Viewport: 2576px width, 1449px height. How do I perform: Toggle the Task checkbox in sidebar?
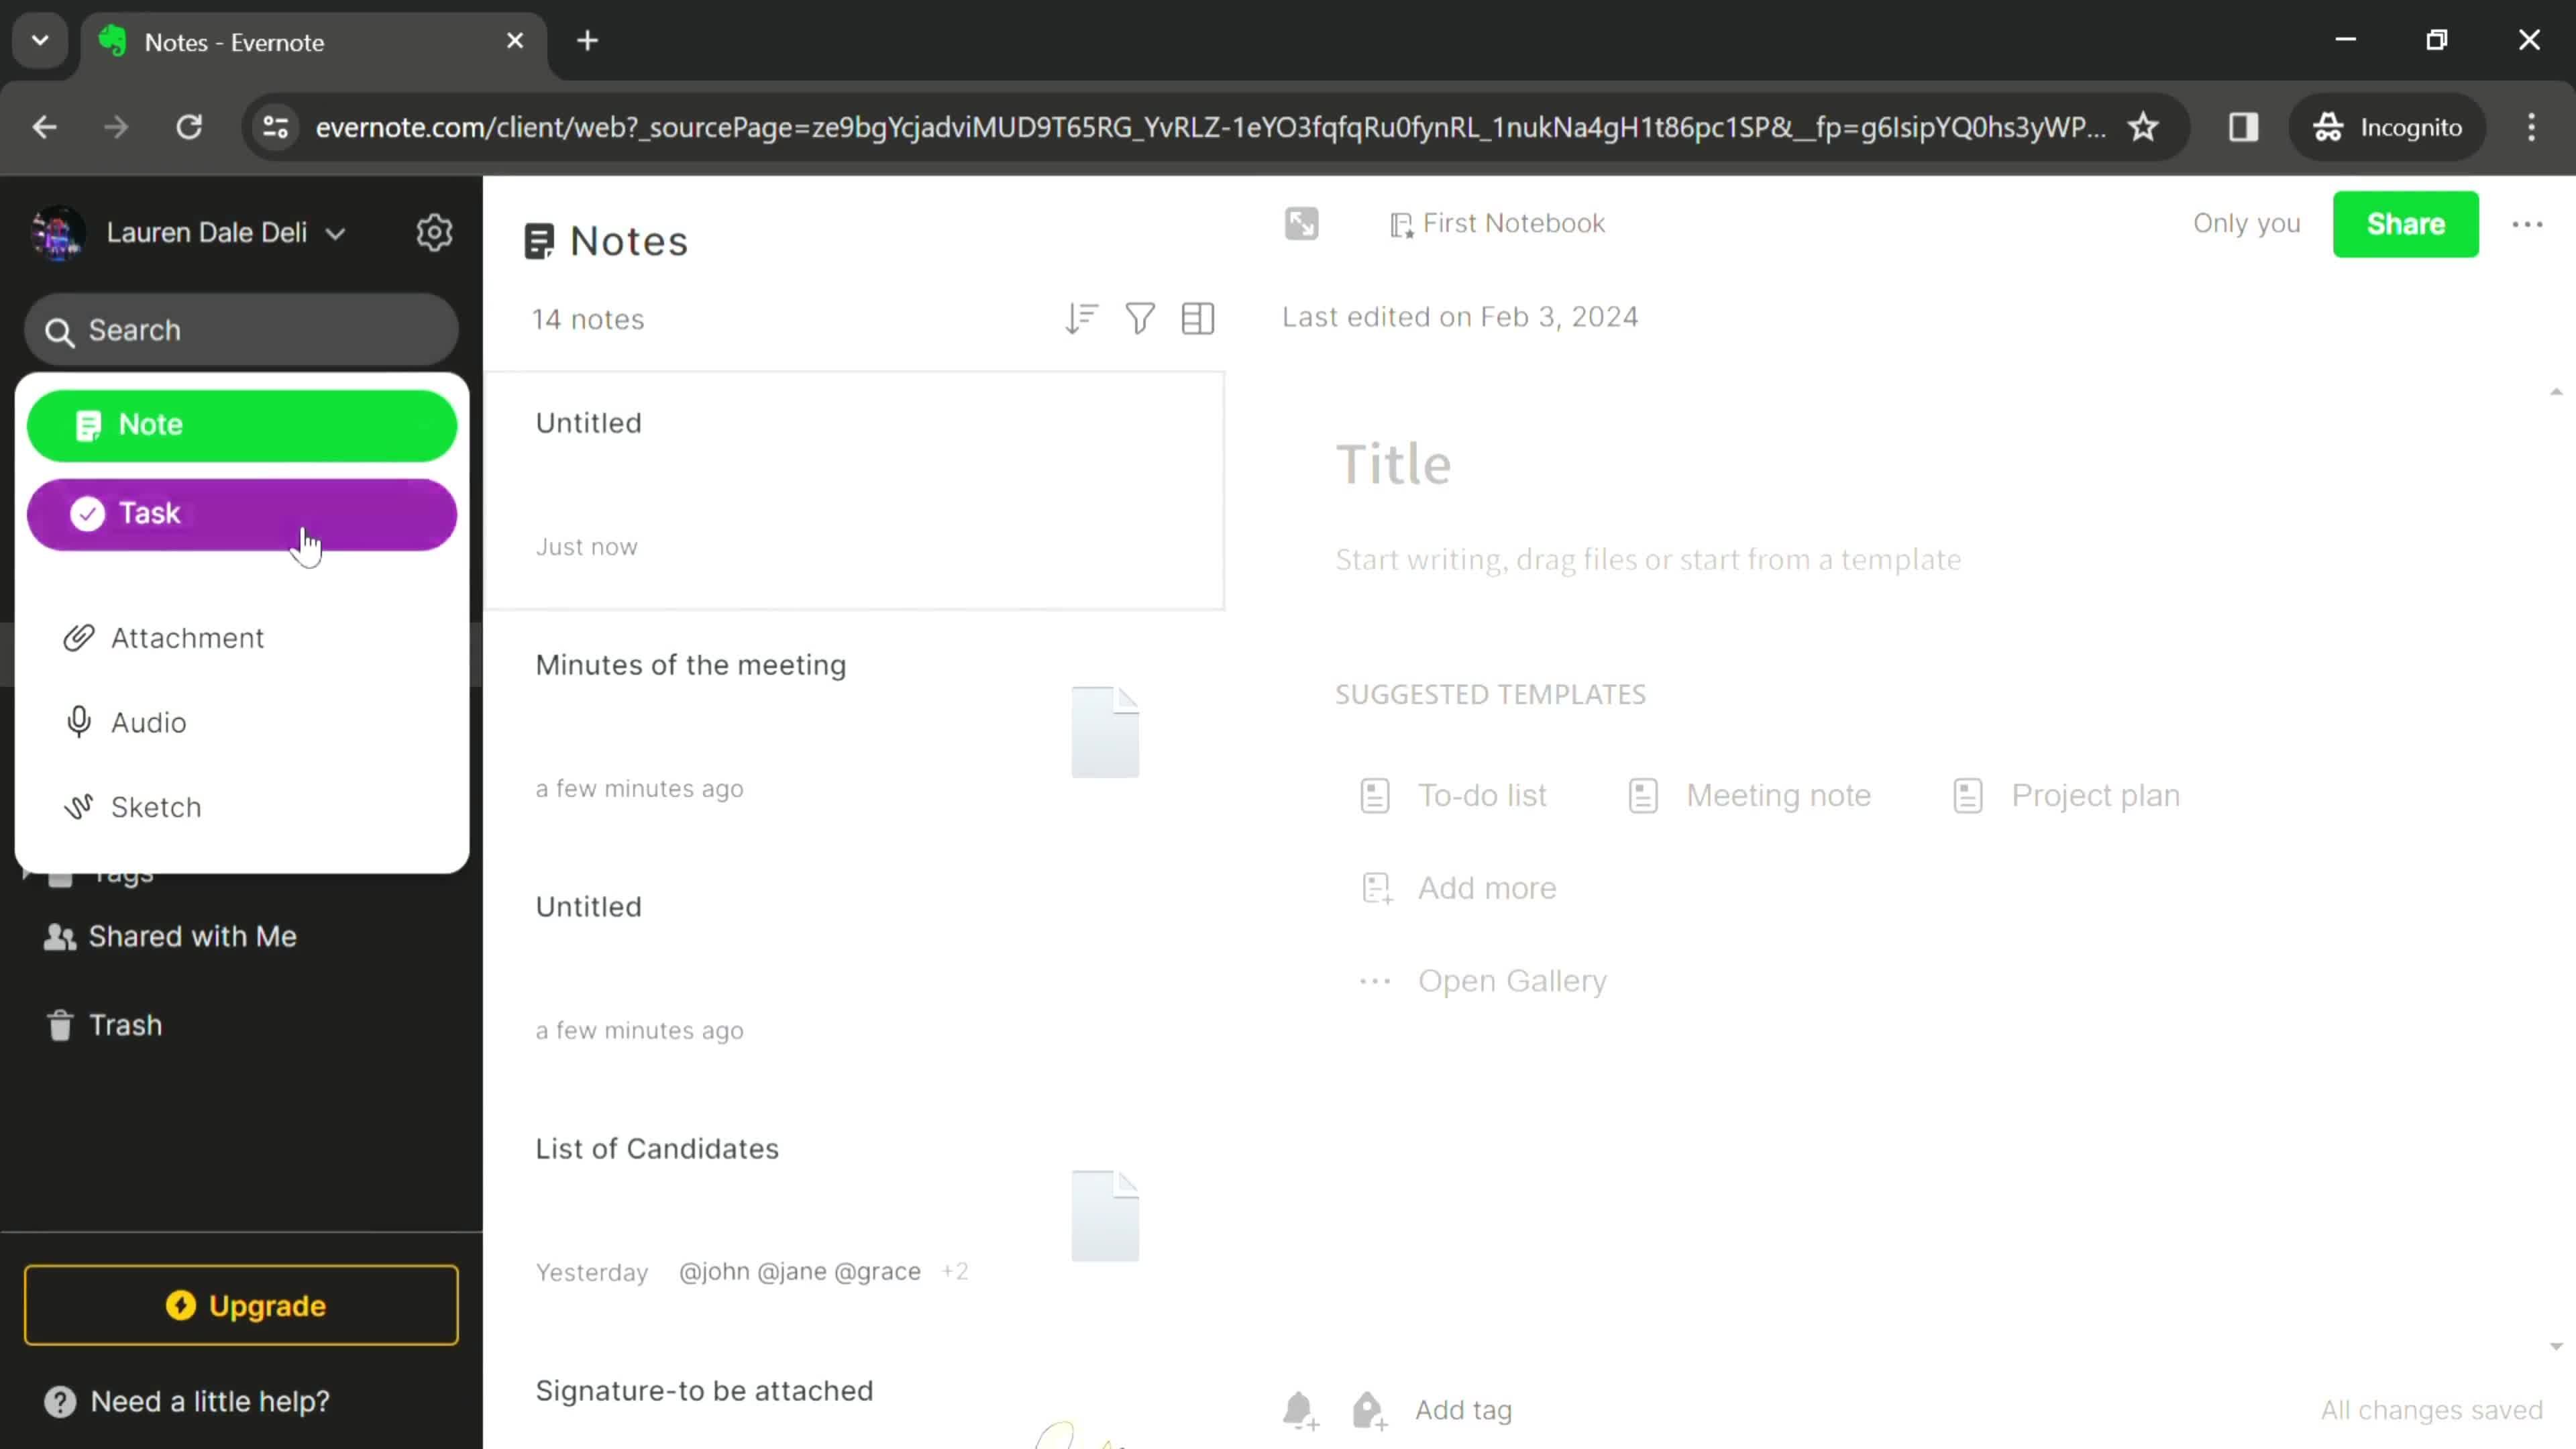tap(85, 515)
